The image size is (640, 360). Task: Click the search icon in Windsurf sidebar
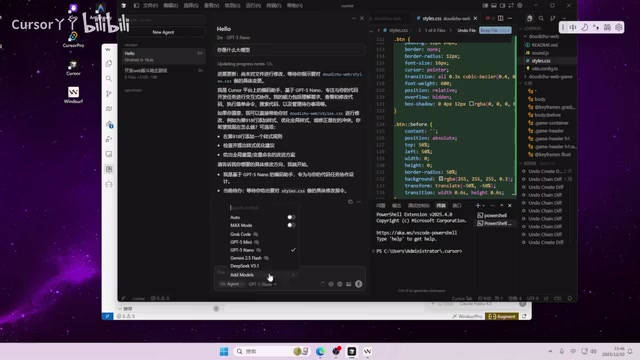[x=109, y=78]
